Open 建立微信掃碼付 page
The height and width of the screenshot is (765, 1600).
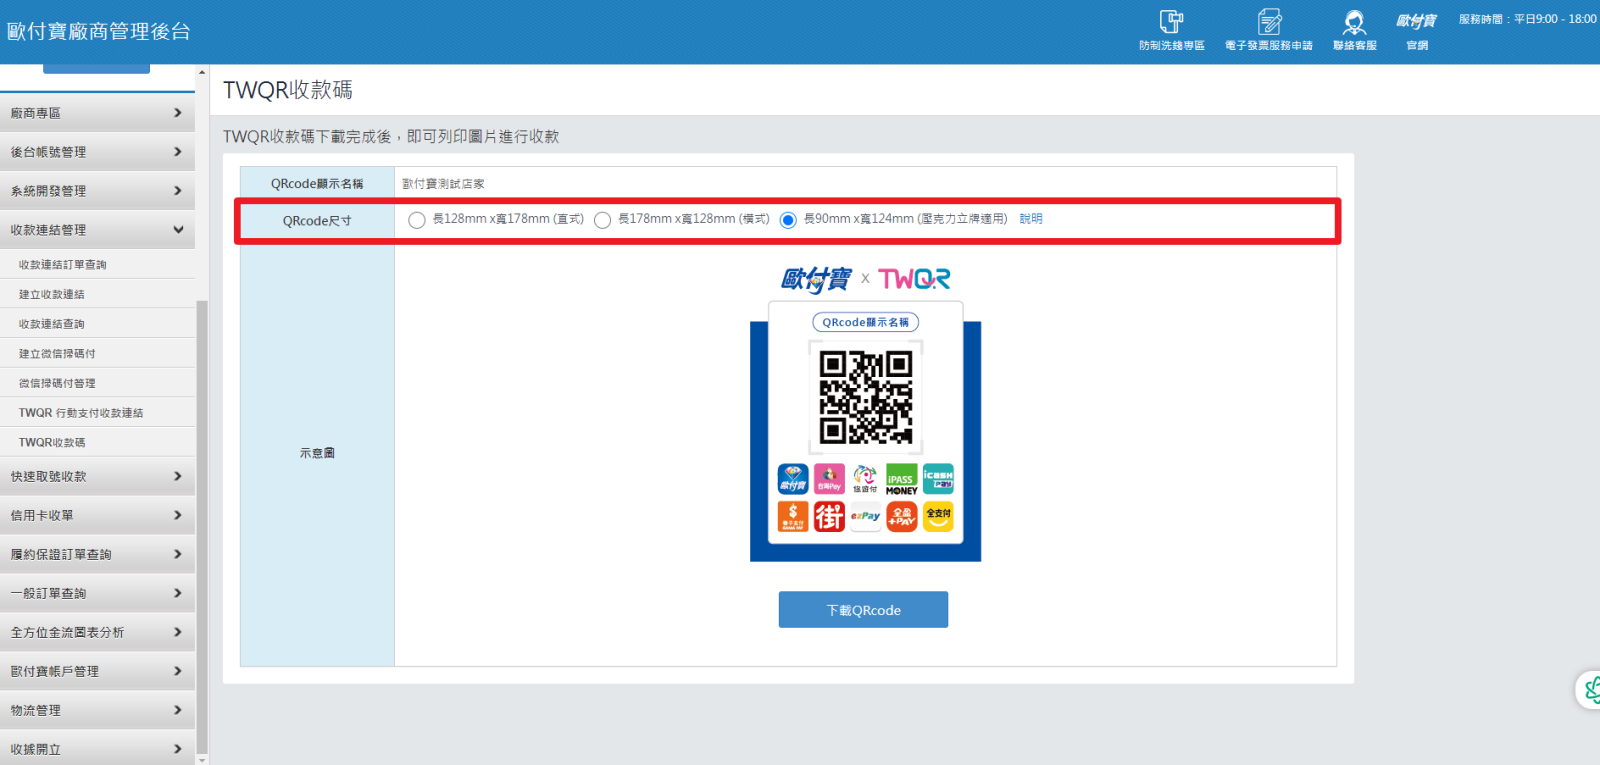pyautogui.click(x=97, y=354)
